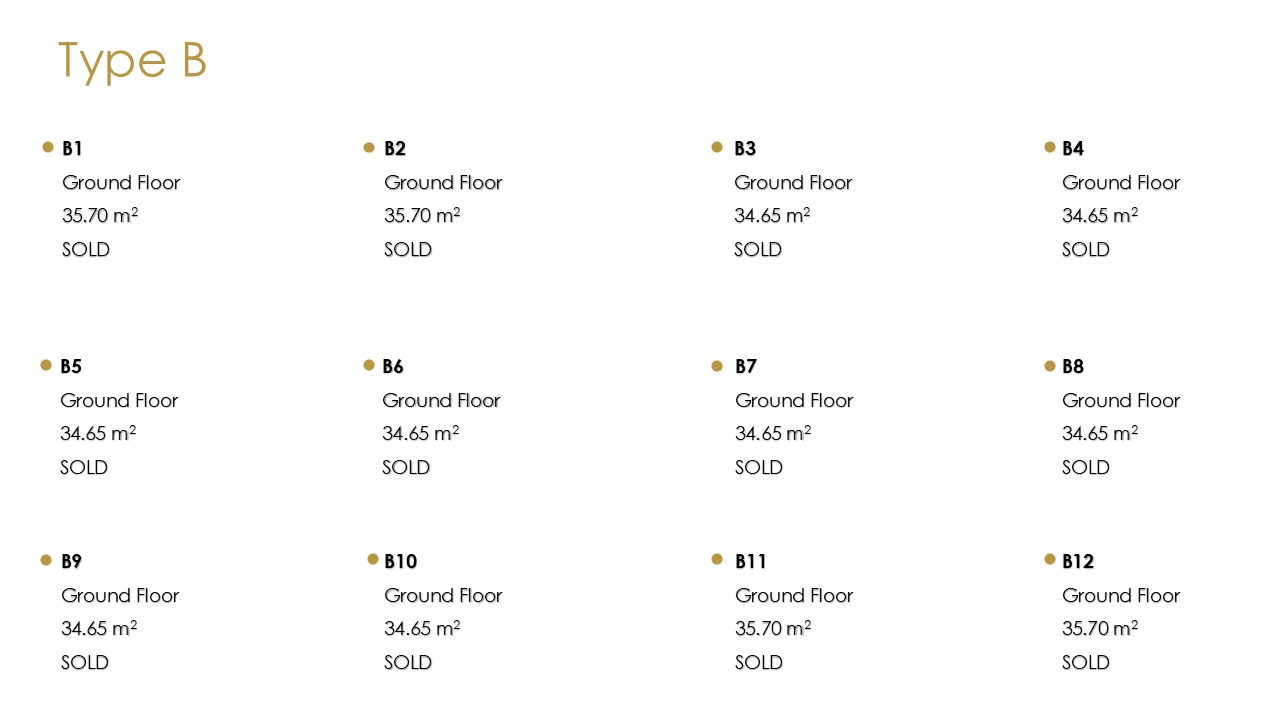Image resolution: width=1280 pixels, height=720 pixels.
Task: Select the gold bullet next to B12
Action: click(1050, 559)
